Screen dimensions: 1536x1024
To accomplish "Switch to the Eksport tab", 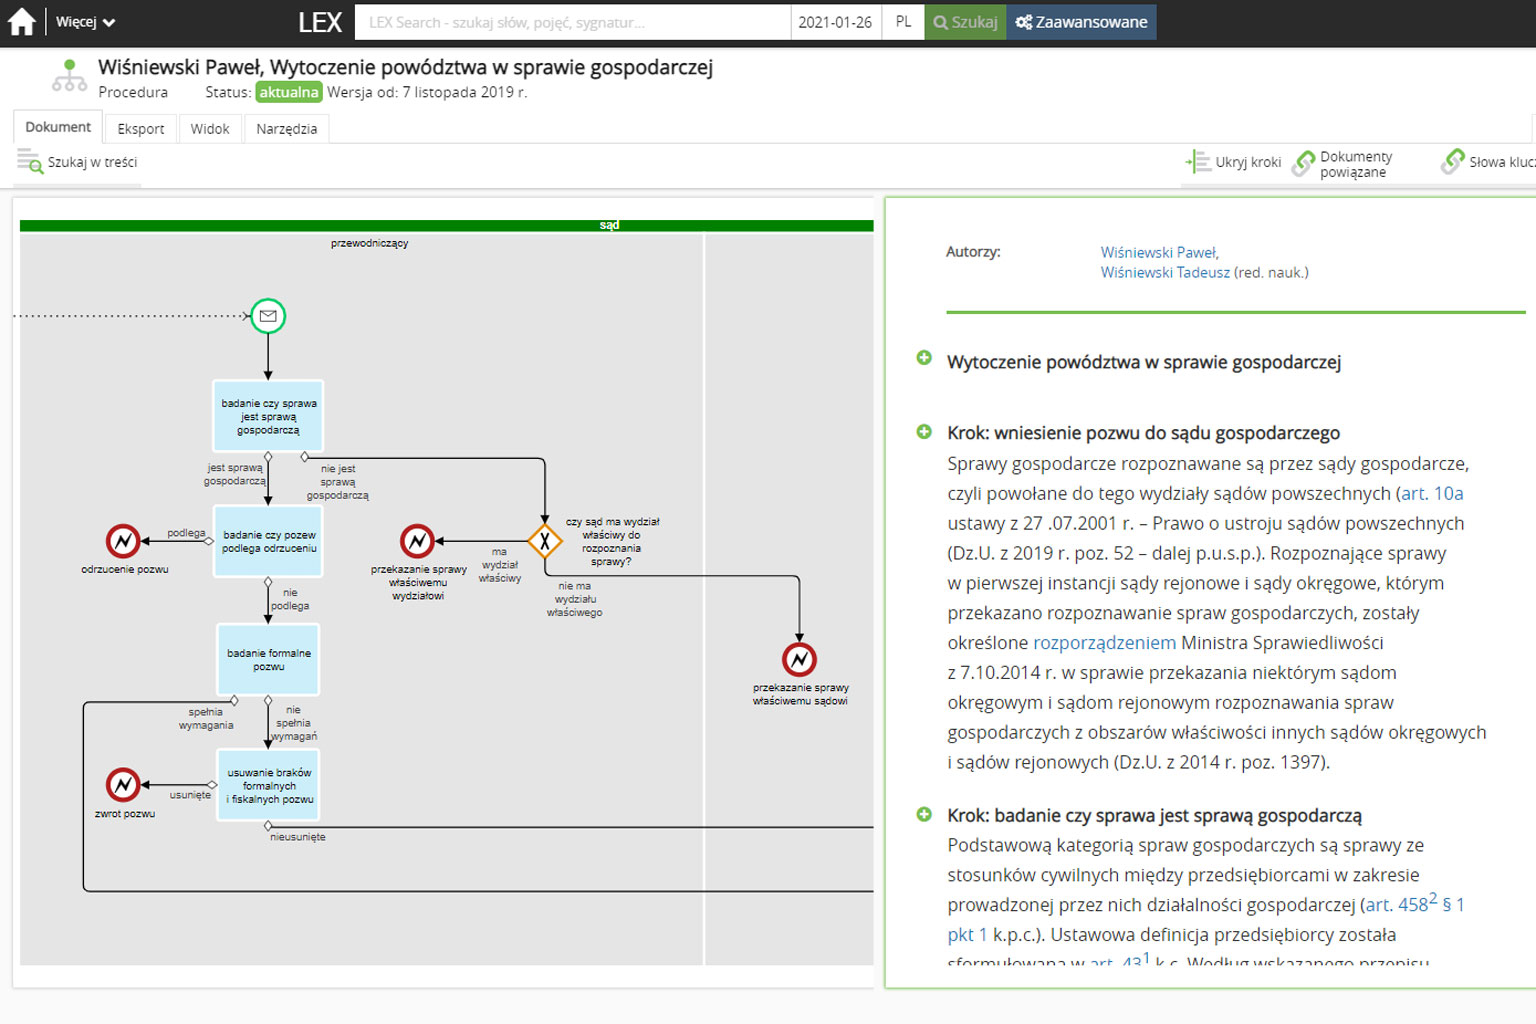I will coord(141,129).
